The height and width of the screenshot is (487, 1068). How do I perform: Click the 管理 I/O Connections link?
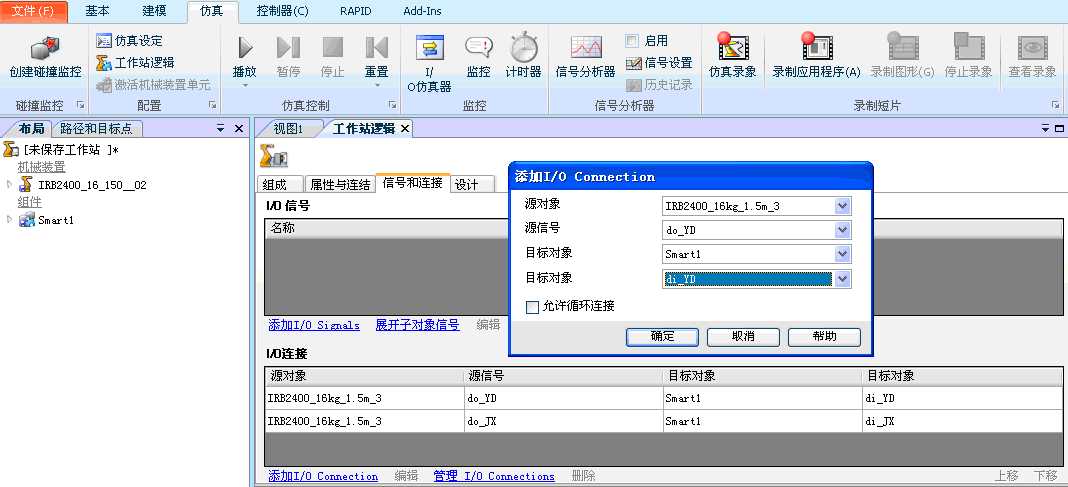494,476
